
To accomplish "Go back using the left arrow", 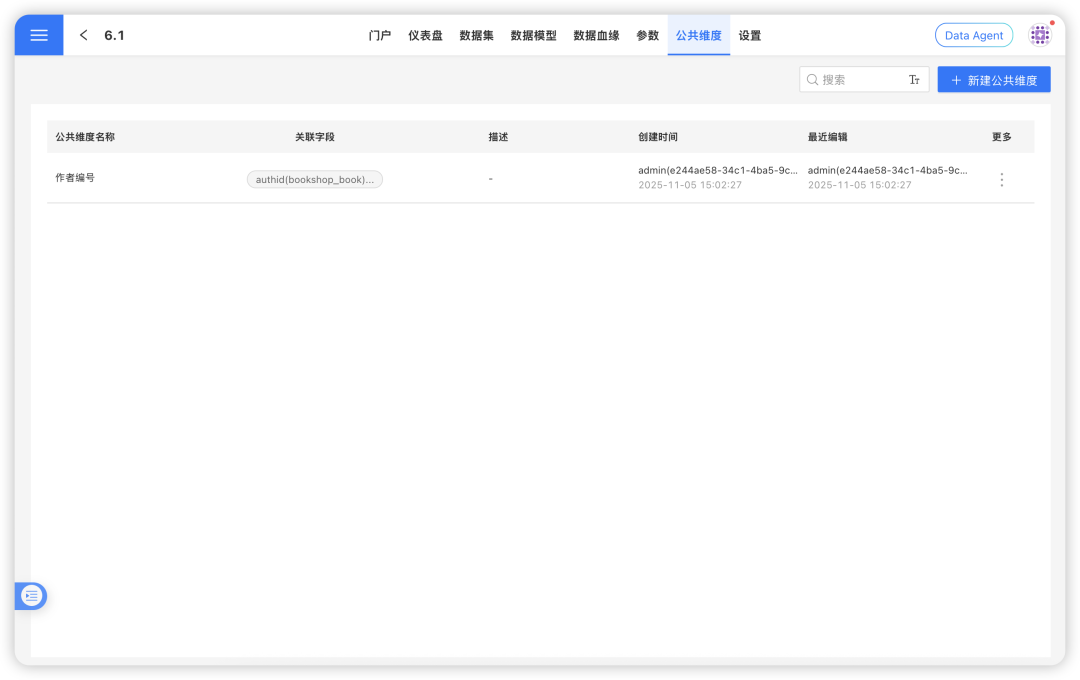I will [x=83, y=35].
